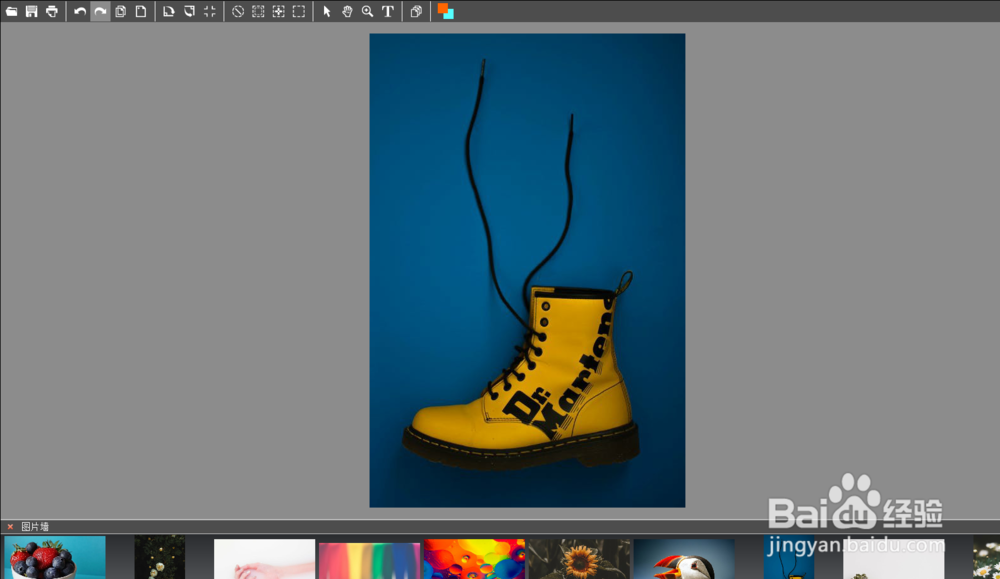Click the crop/shrink arrows icon
Viewport: 1000px width, 579px height.
click(210, 11)
